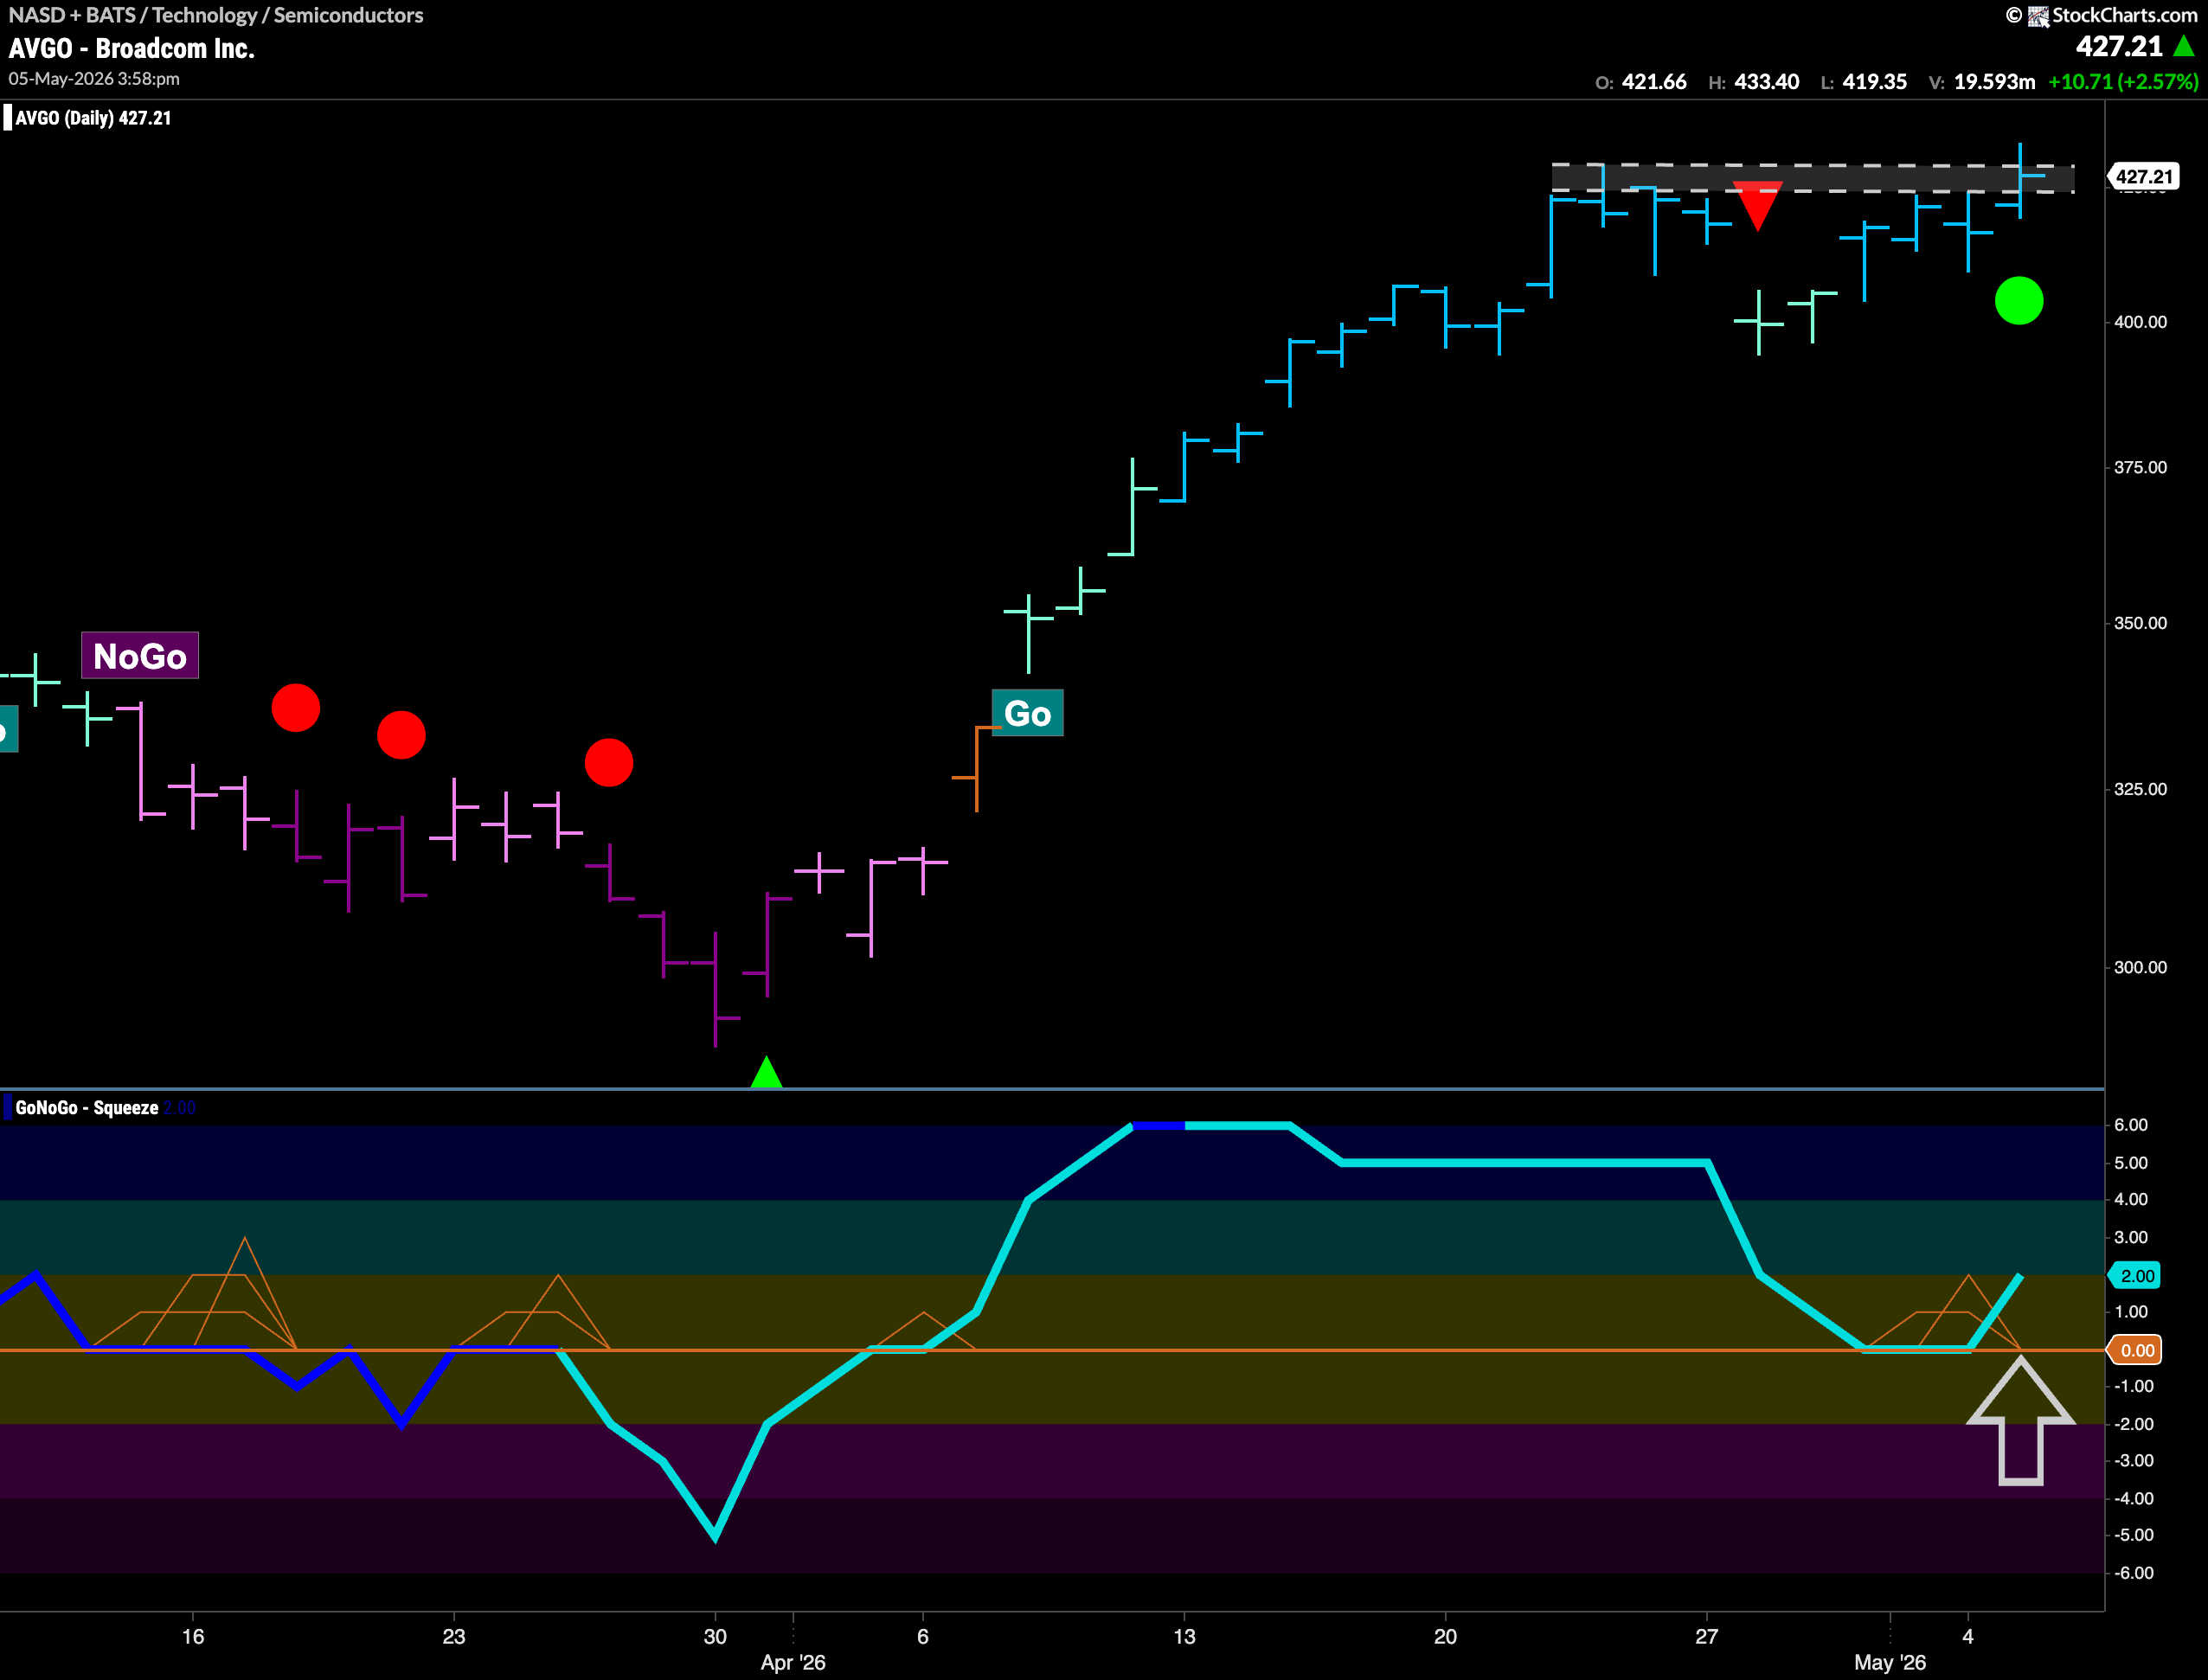Click the '23' date axis label

(454, 1636)
